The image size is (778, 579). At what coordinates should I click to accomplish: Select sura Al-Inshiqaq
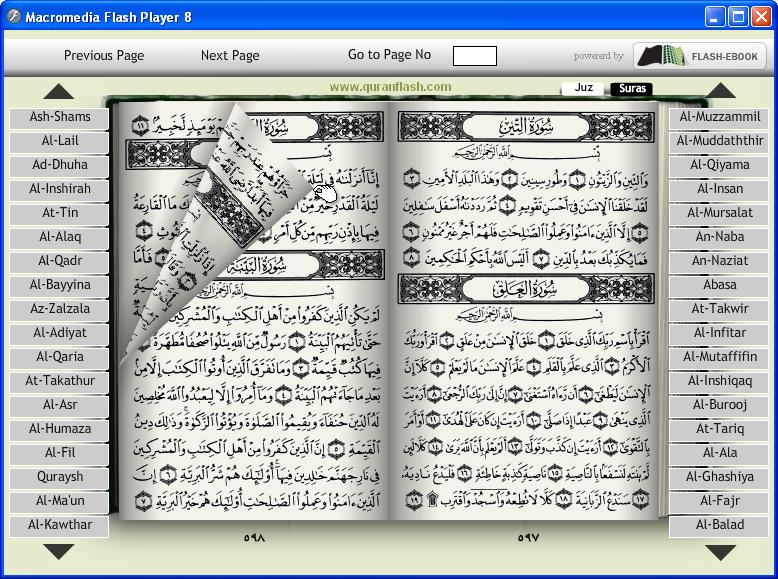click(x=719, y=381)
